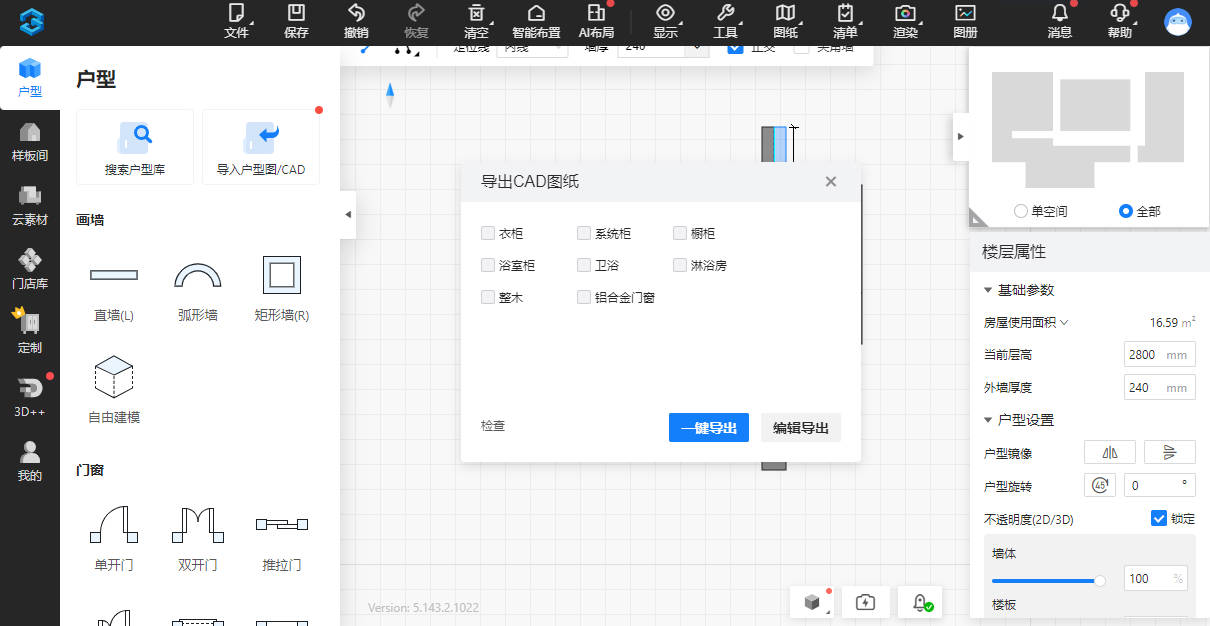The height and width of the screenshot is (626, 1210).
Task: Select the 撤销 (undo) toolbar icon
Action: [x=356, y=22]
